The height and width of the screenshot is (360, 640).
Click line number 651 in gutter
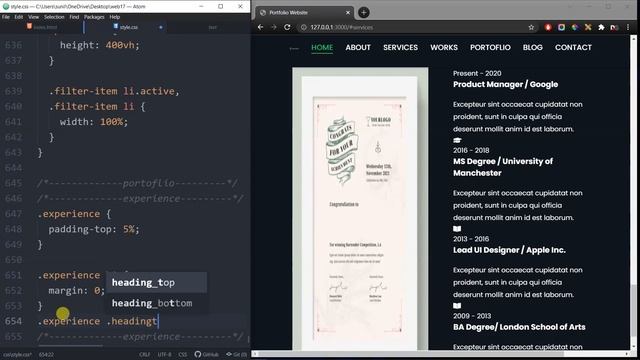13,275
